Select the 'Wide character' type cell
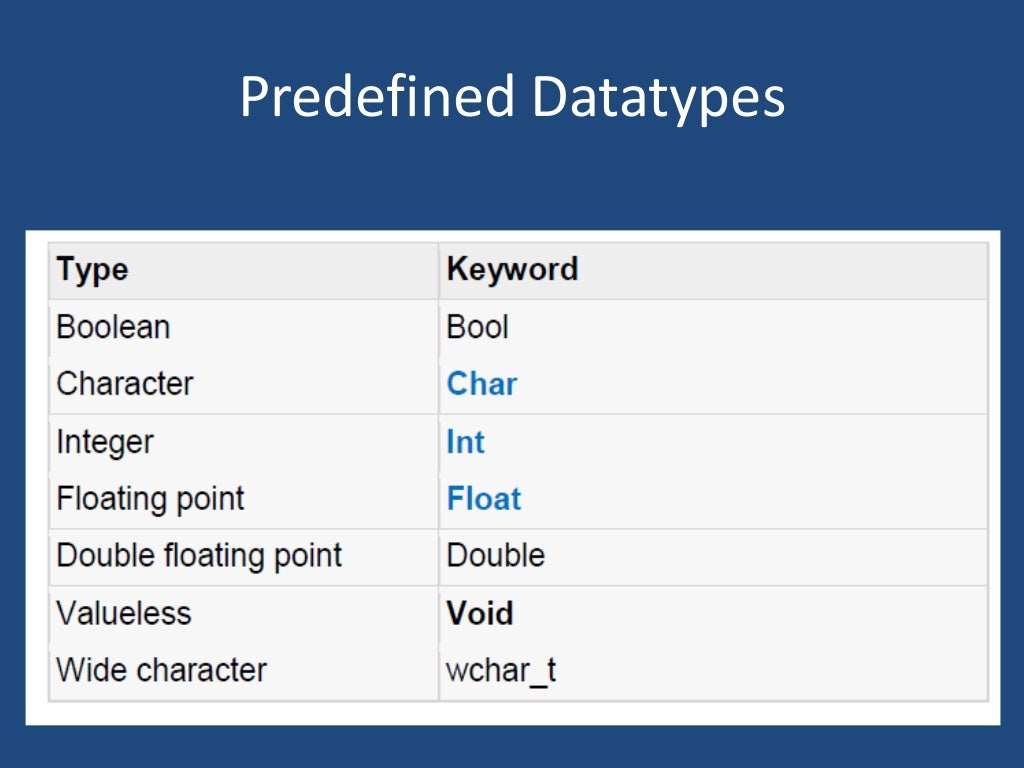The height and width of the screenshot is (768, 1024). (x=161, y=670)
